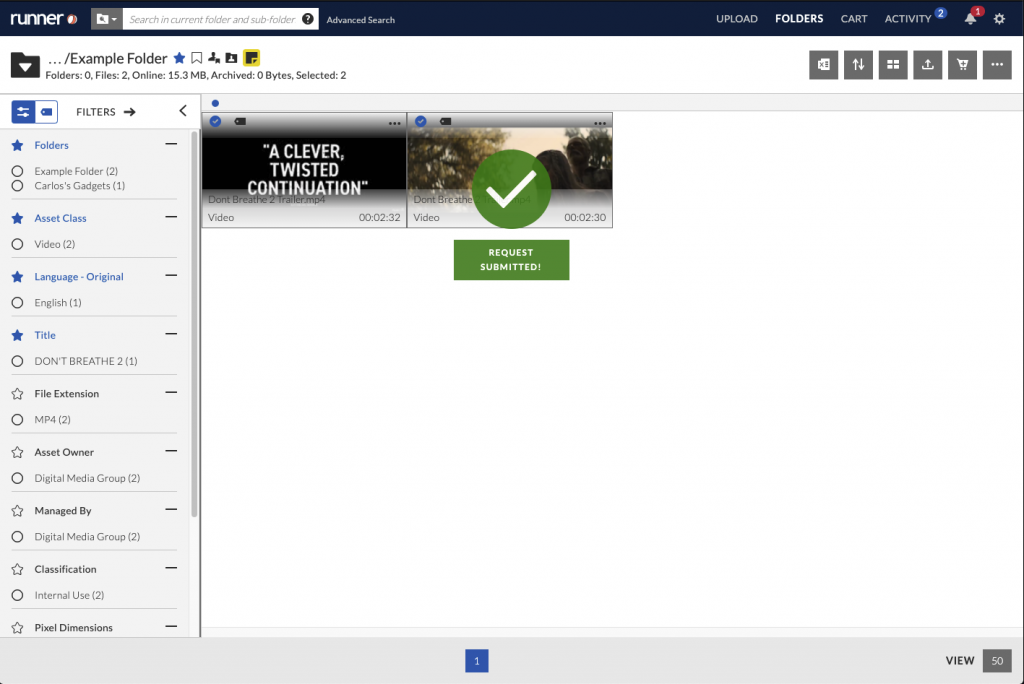1024x684 pixels.
Task: Collapse the Language - Original section
Action: [x=171, y=276]
